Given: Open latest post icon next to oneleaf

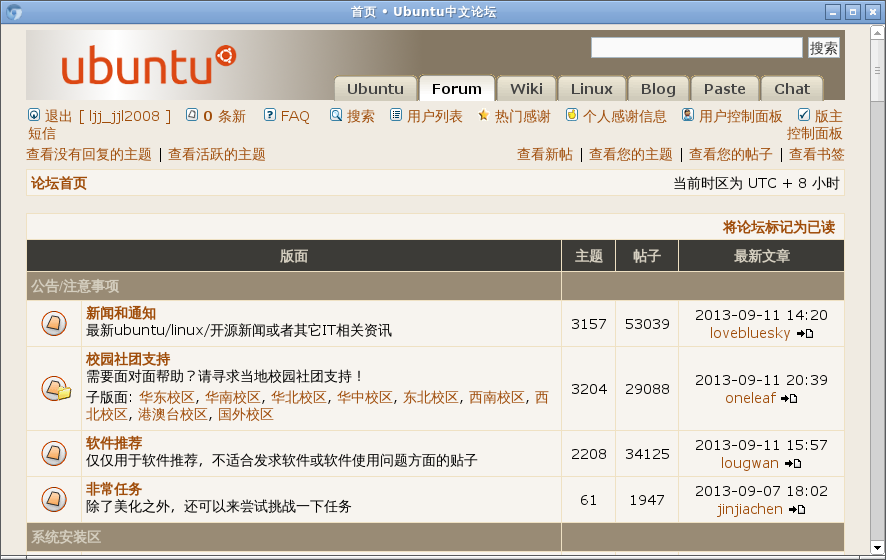Looking at the screenshot, I should [789, 398].
